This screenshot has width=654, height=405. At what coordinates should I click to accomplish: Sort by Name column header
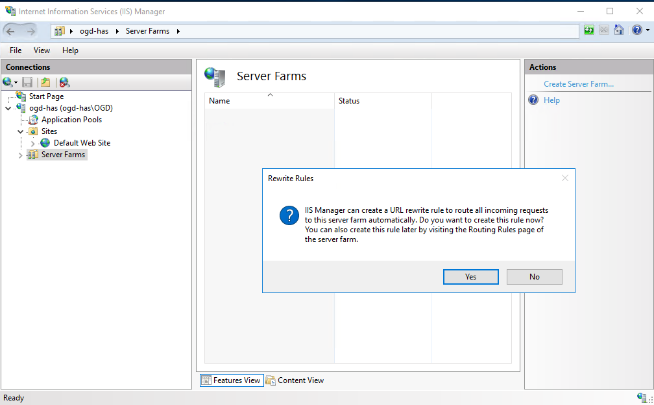click(x=269, y=101)
